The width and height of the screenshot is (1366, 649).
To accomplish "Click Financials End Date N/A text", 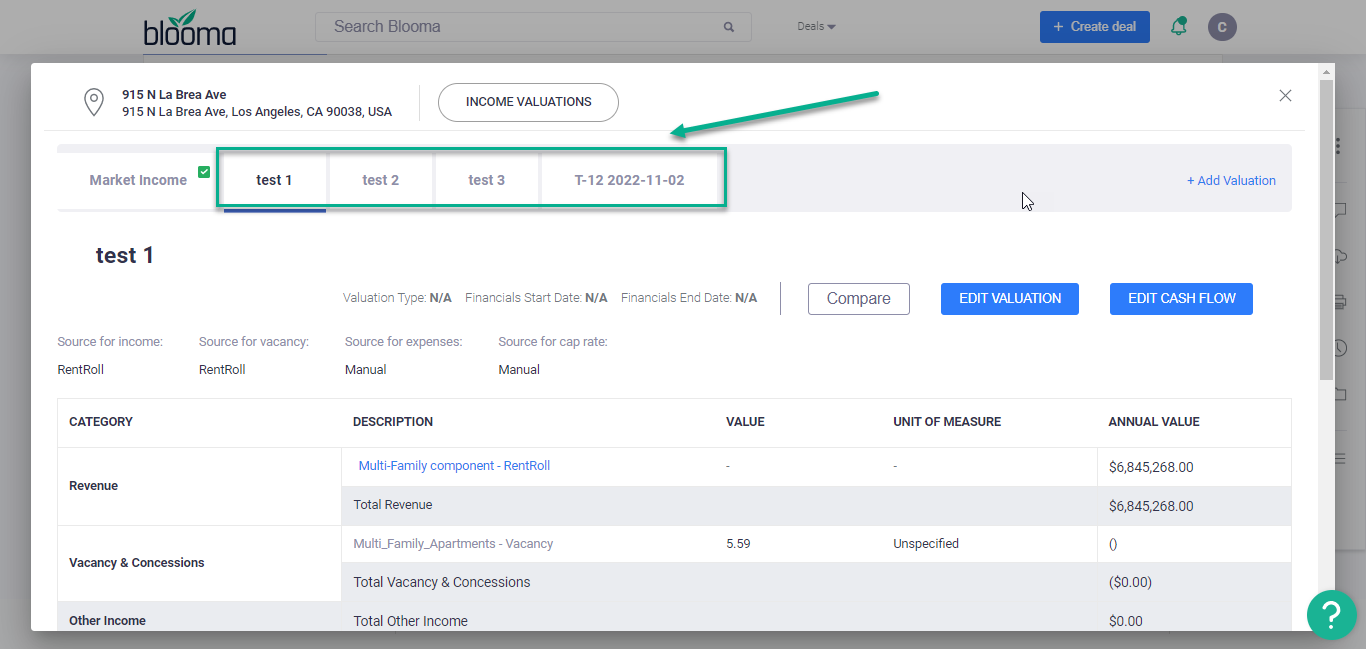I will (x=689, y=298).
